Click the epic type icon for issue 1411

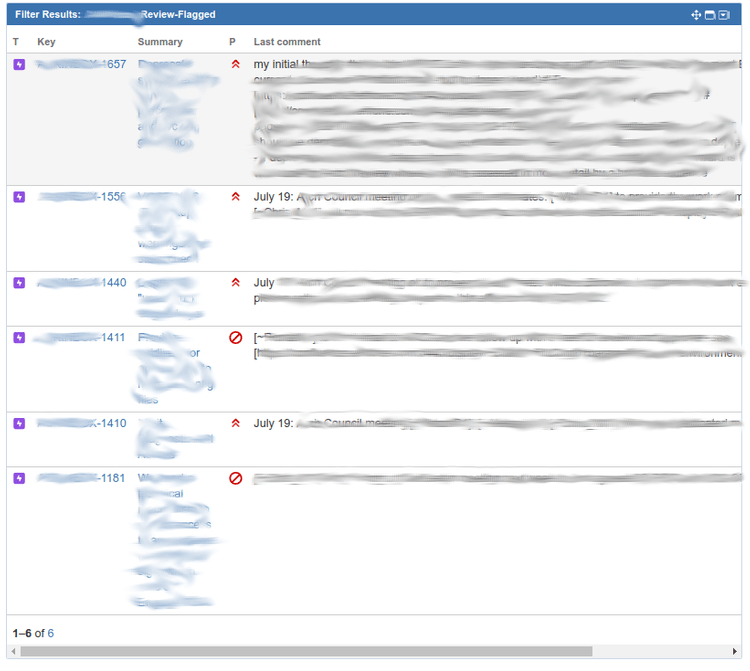coord(19,338)
